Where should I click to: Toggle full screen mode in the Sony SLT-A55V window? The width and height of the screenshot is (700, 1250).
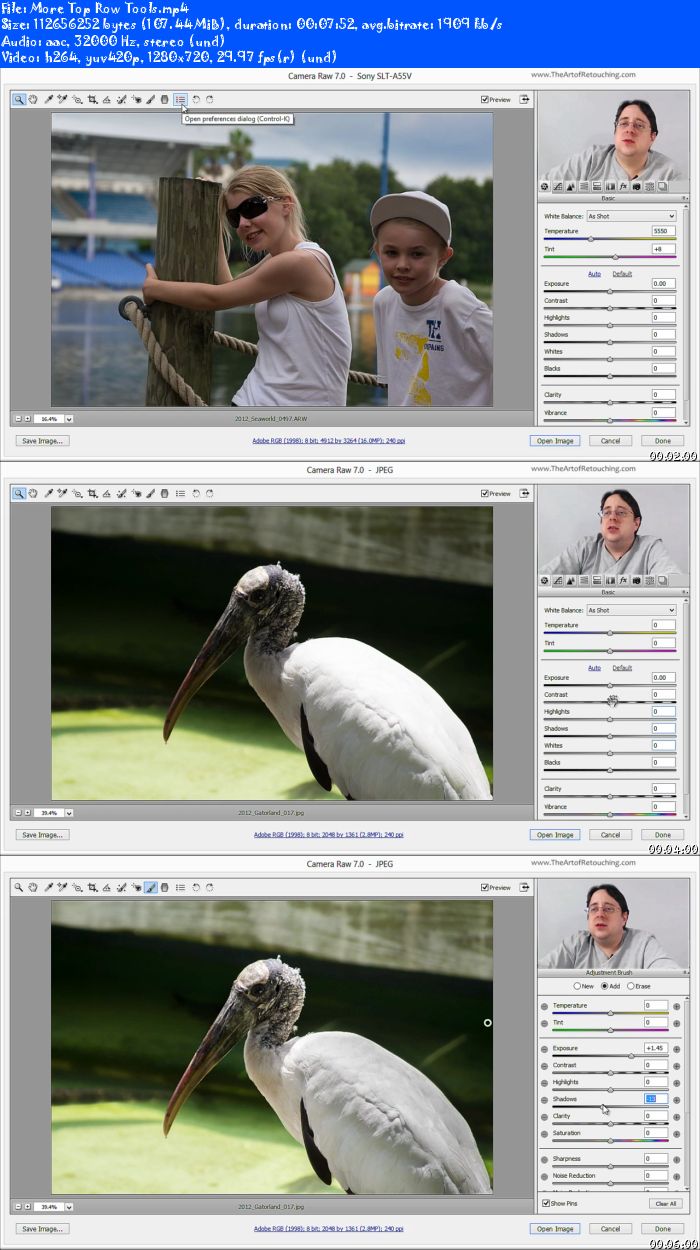(x=522, y=99)
